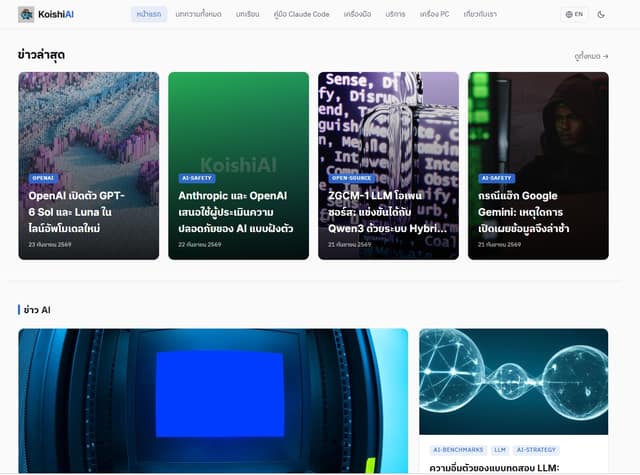Click the OPENAI tag badge

[x=43, y=178]
